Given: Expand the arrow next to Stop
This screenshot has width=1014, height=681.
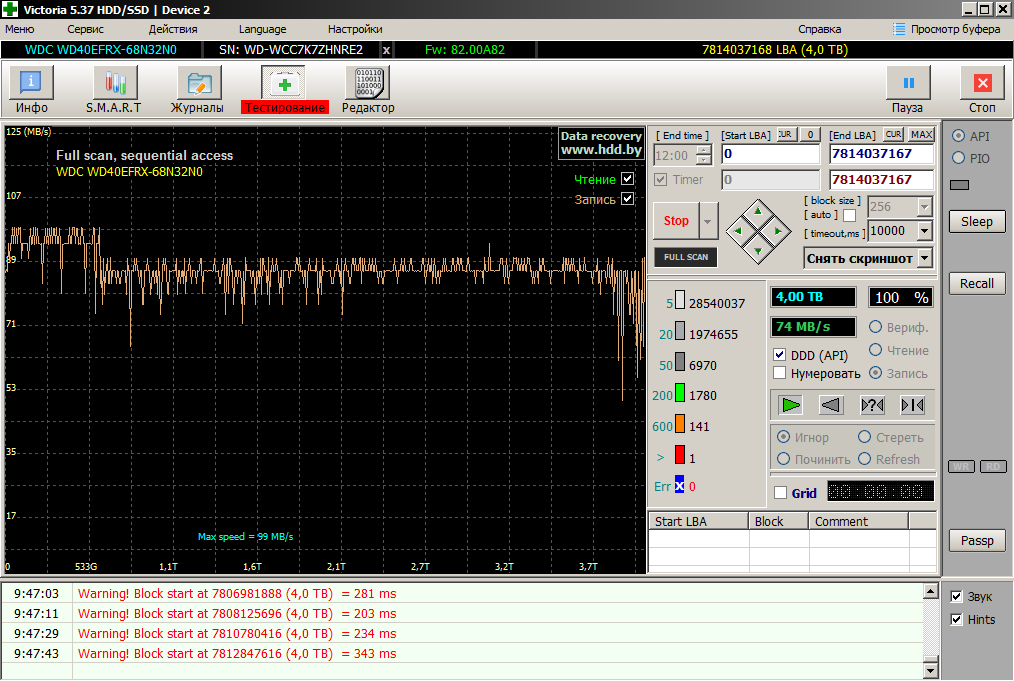Looking at the screenshot, I should (709, 221).
